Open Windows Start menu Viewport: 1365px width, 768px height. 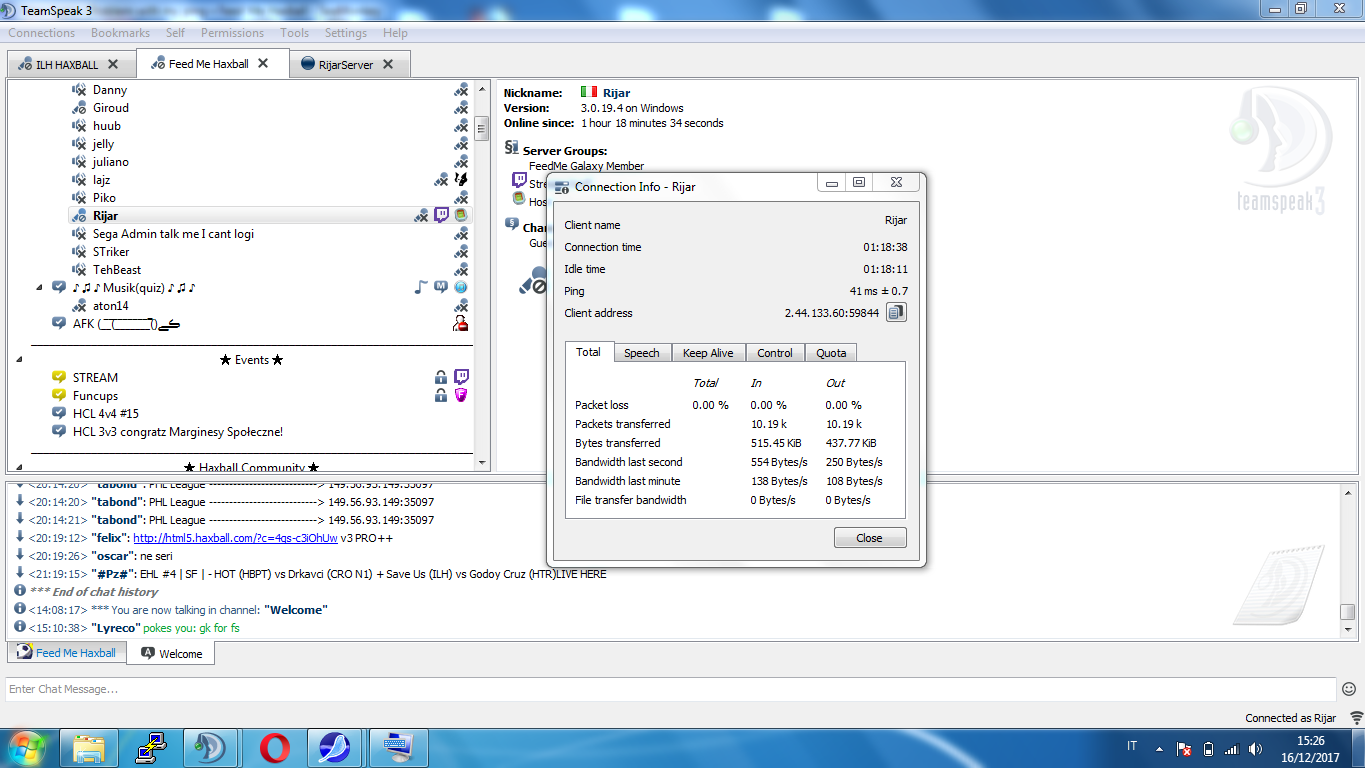point(27,747)
